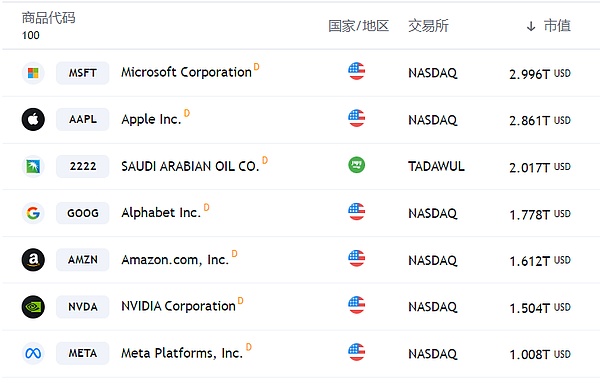Click the Google logo icon

[x=33, y=213]
